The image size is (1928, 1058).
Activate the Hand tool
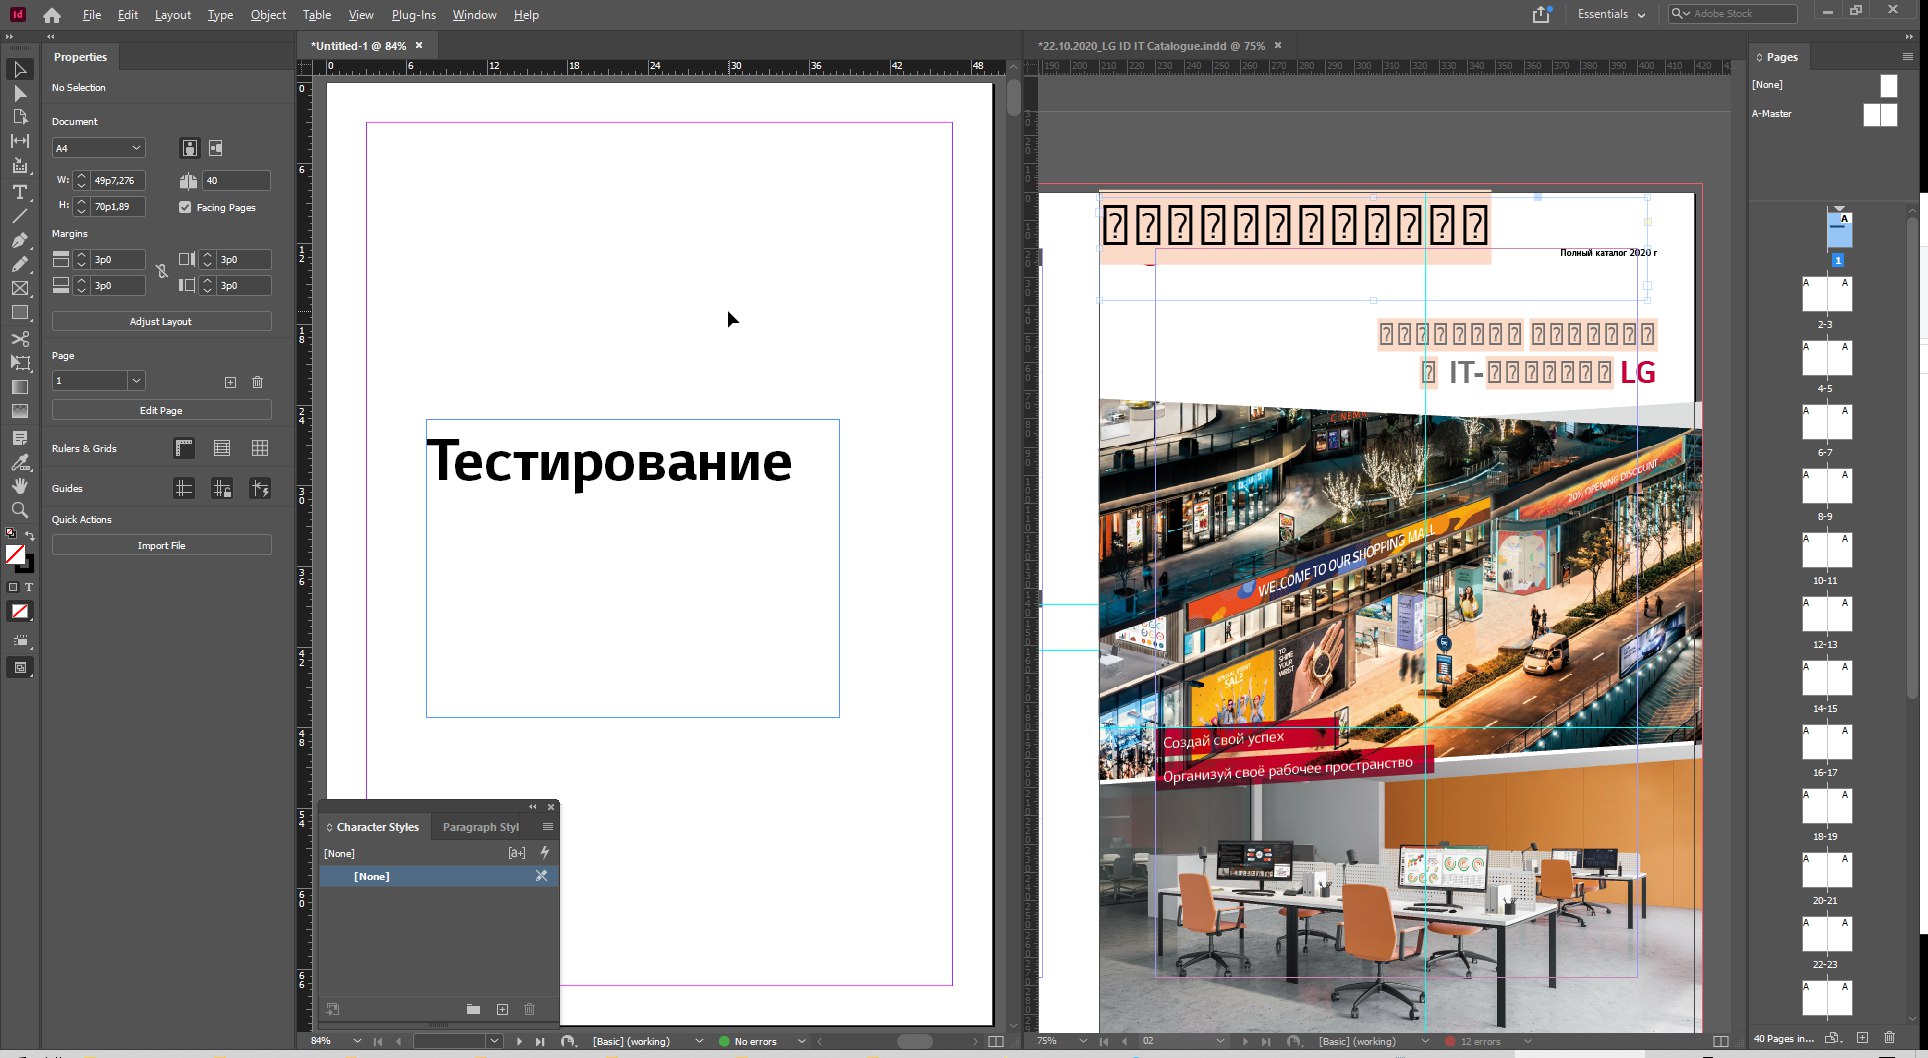[x=19, y=486]
